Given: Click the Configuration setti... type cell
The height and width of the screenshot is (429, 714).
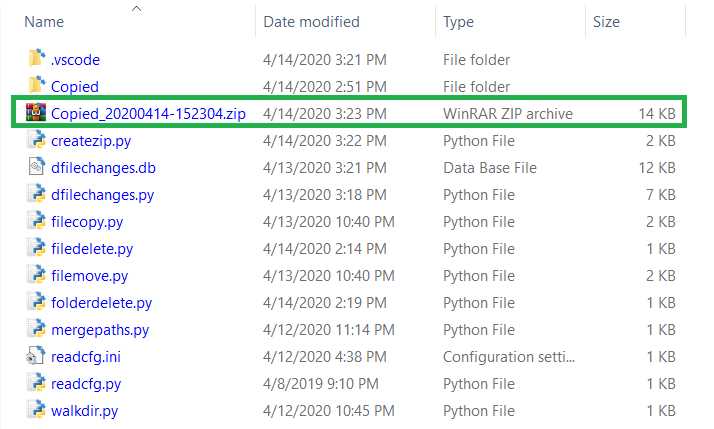Looking at the screenshot, I should [509, 357].
